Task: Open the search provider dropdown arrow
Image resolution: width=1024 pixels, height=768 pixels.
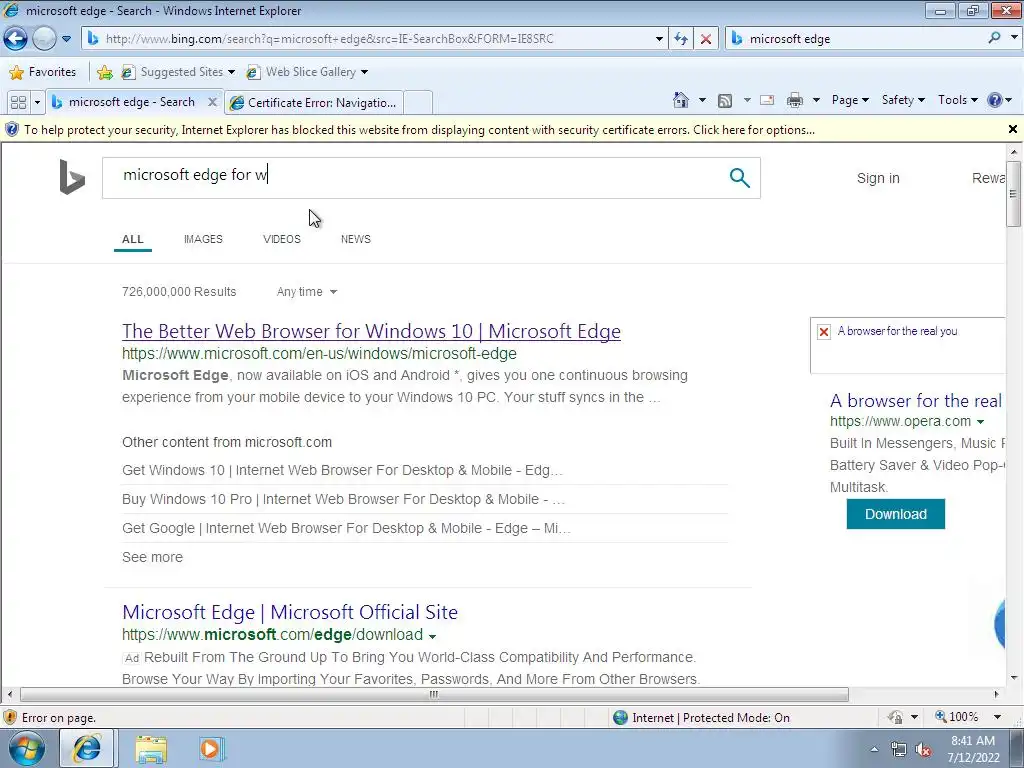Action: pos(1014,38)
